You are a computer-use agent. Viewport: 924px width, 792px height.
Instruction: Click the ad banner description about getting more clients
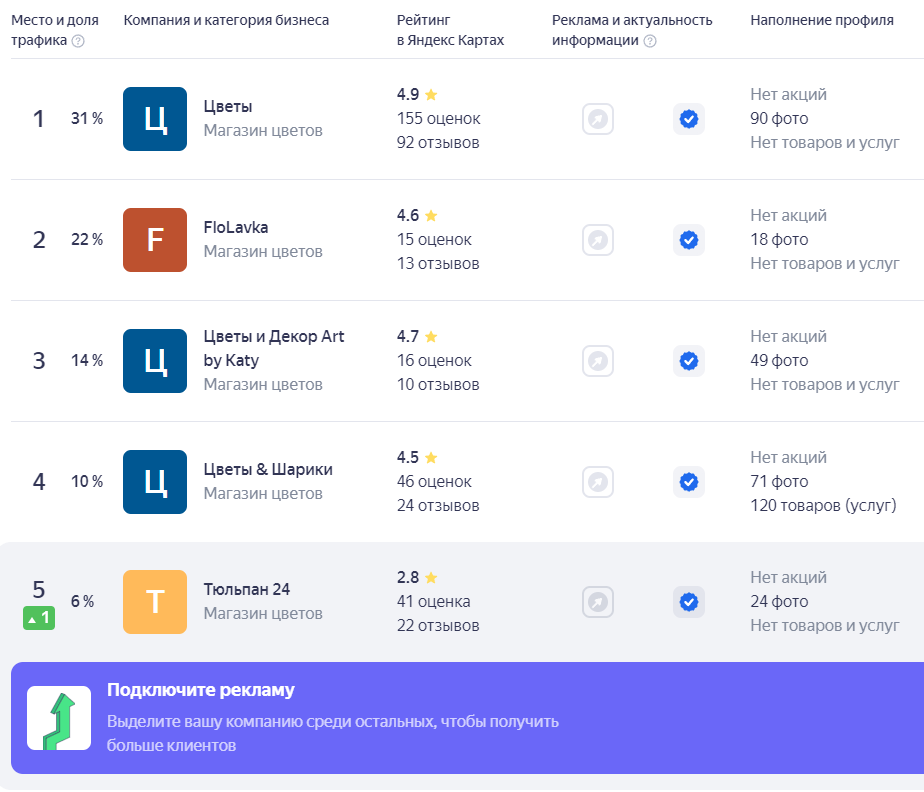[x=333, y=734]
